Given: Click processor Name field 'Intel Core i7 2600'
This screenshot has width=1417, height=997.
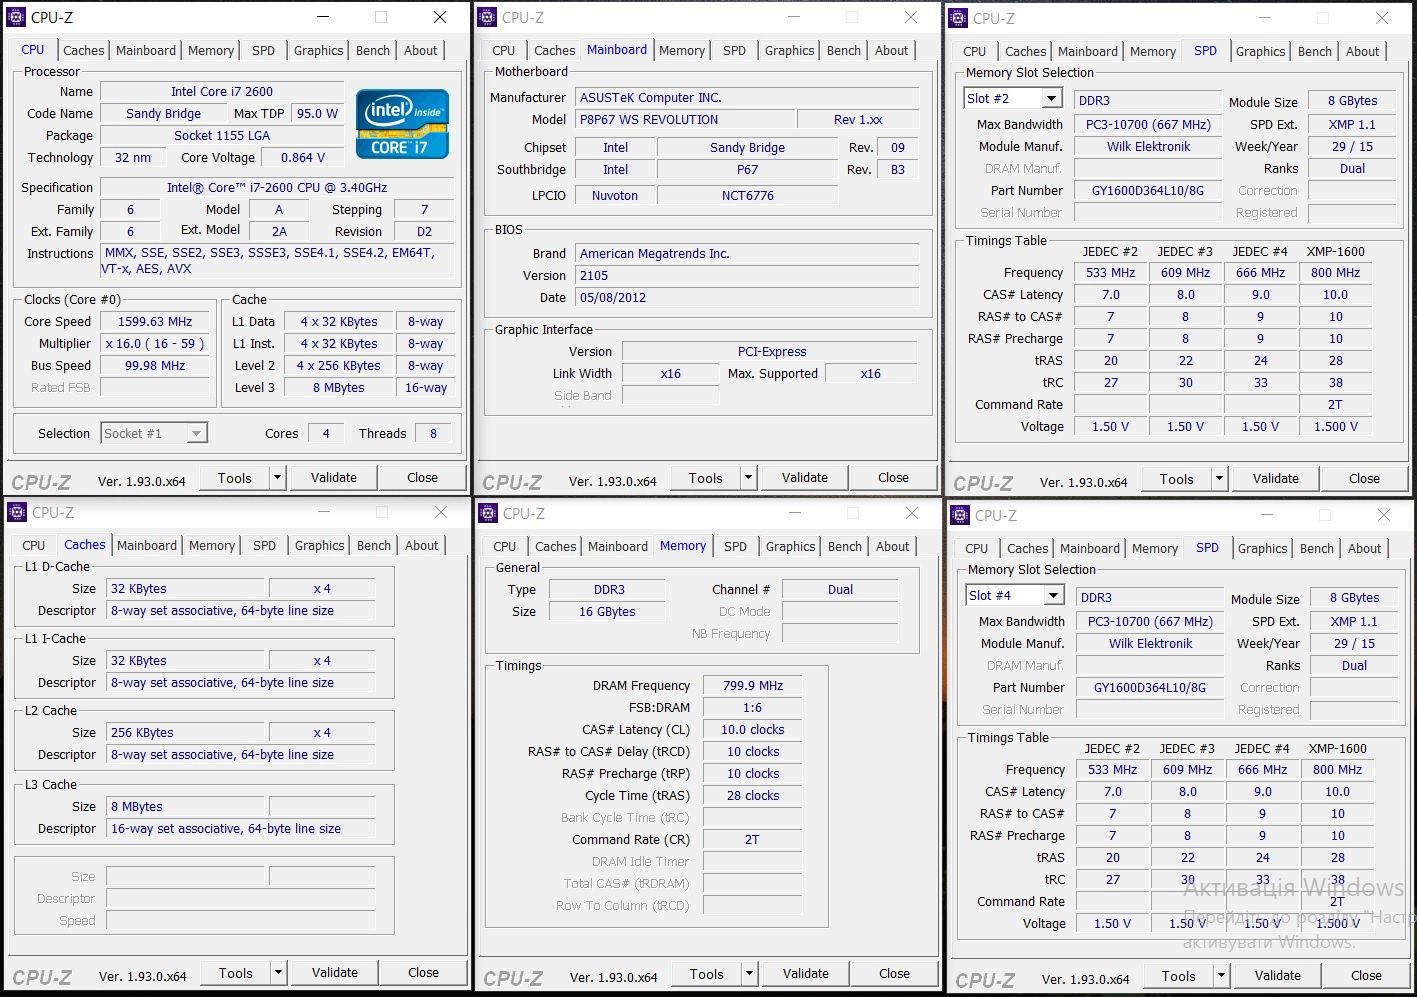Looking at the screenshot, I should (222, 91).
